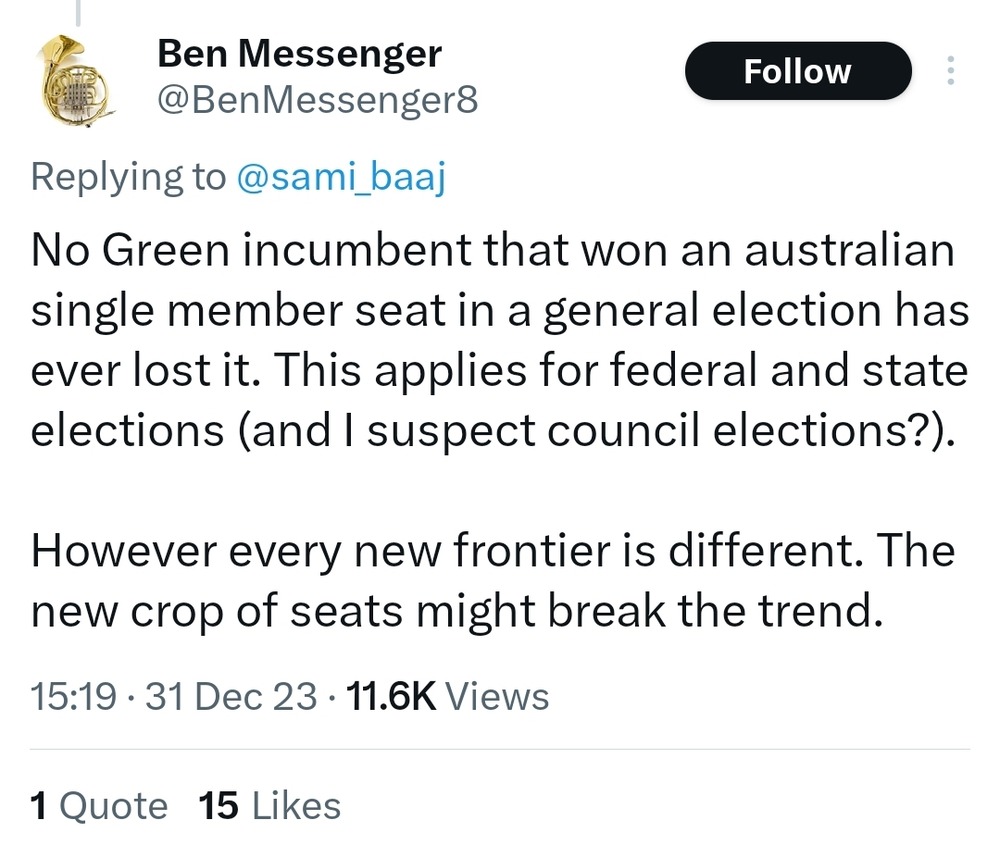Click the 31 Dec 23 date
1000x845 pixels.
232,696
